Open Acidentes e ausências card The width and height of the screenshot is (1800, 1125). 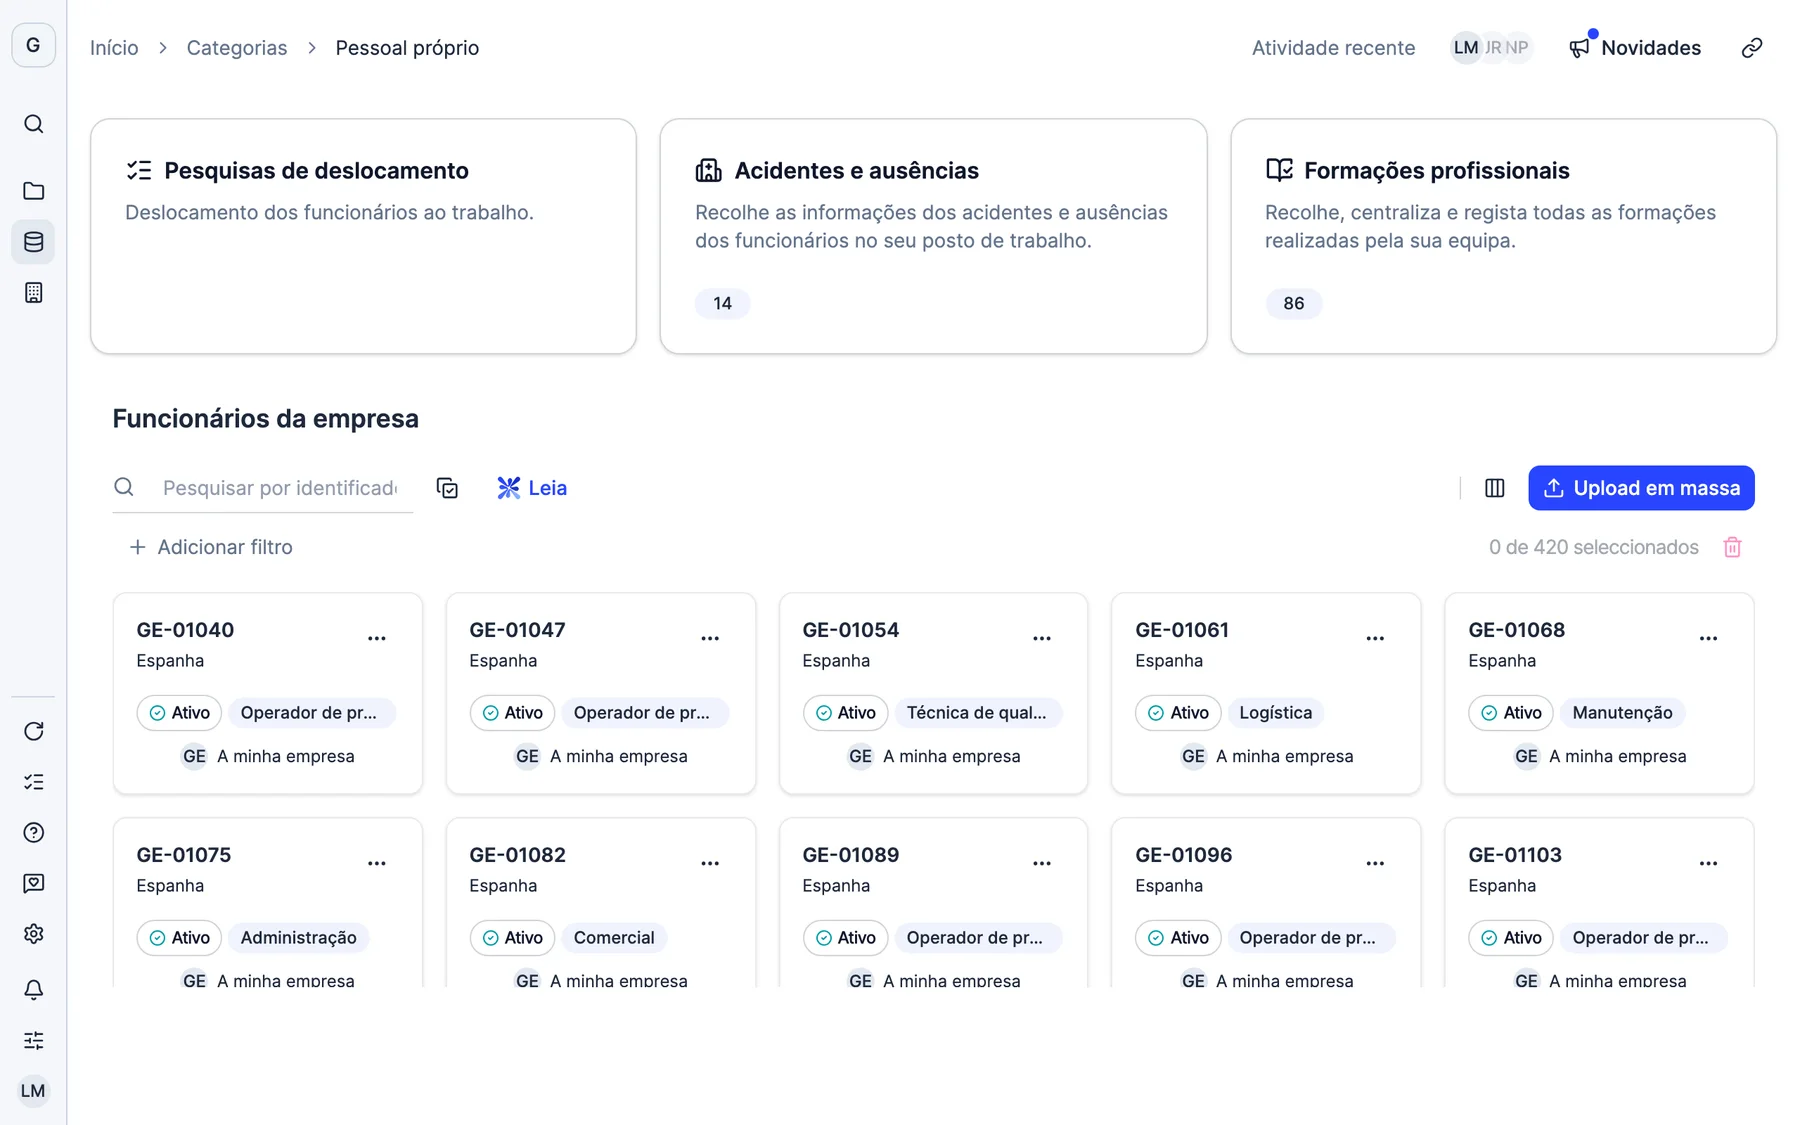tap(933, 236)
